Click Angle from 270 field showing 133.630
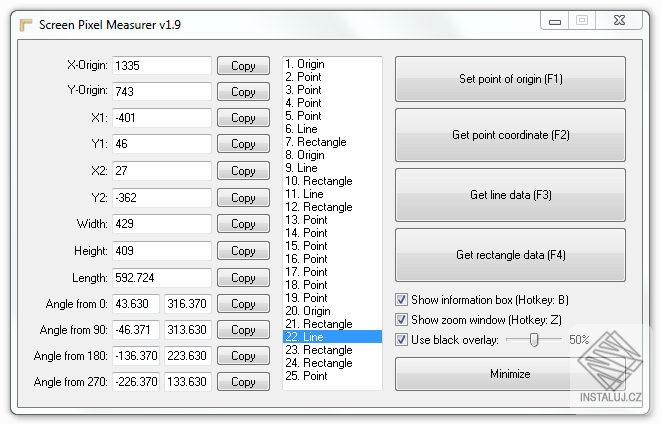Screen dimensions: 661x424 click(x=188, y=382)
